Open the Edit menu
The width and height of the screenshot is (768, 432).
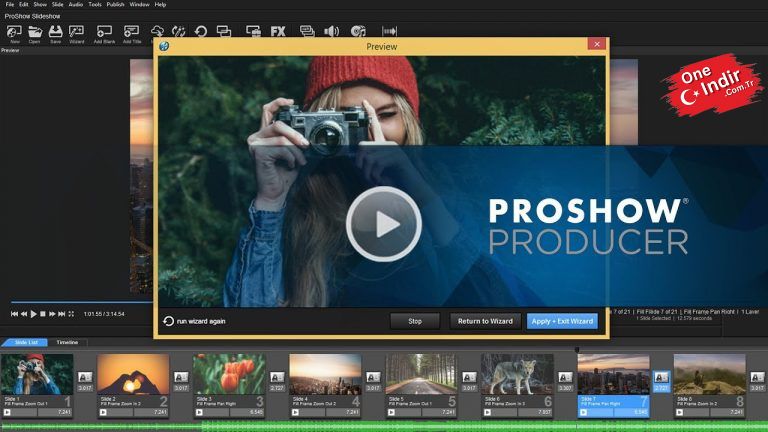(24, 4)
